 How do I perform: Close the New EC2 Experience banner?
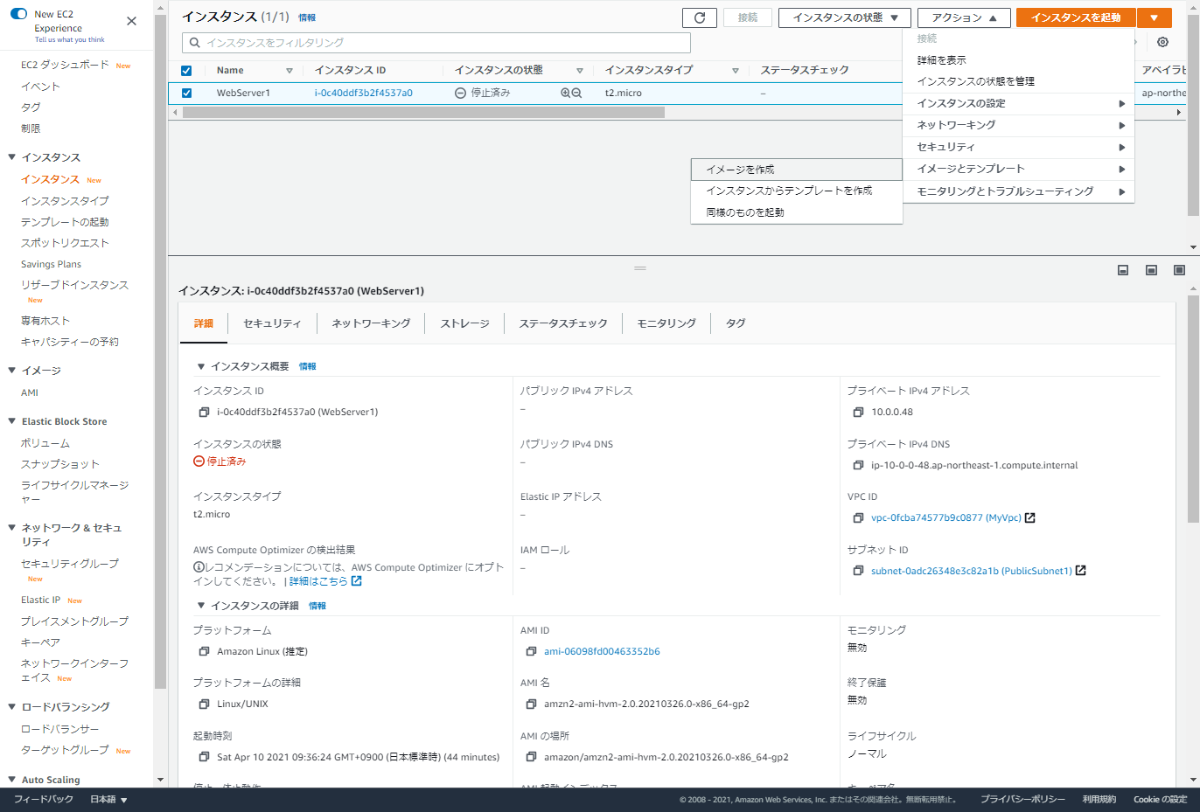pyautogui.click(x=132, y=21)
